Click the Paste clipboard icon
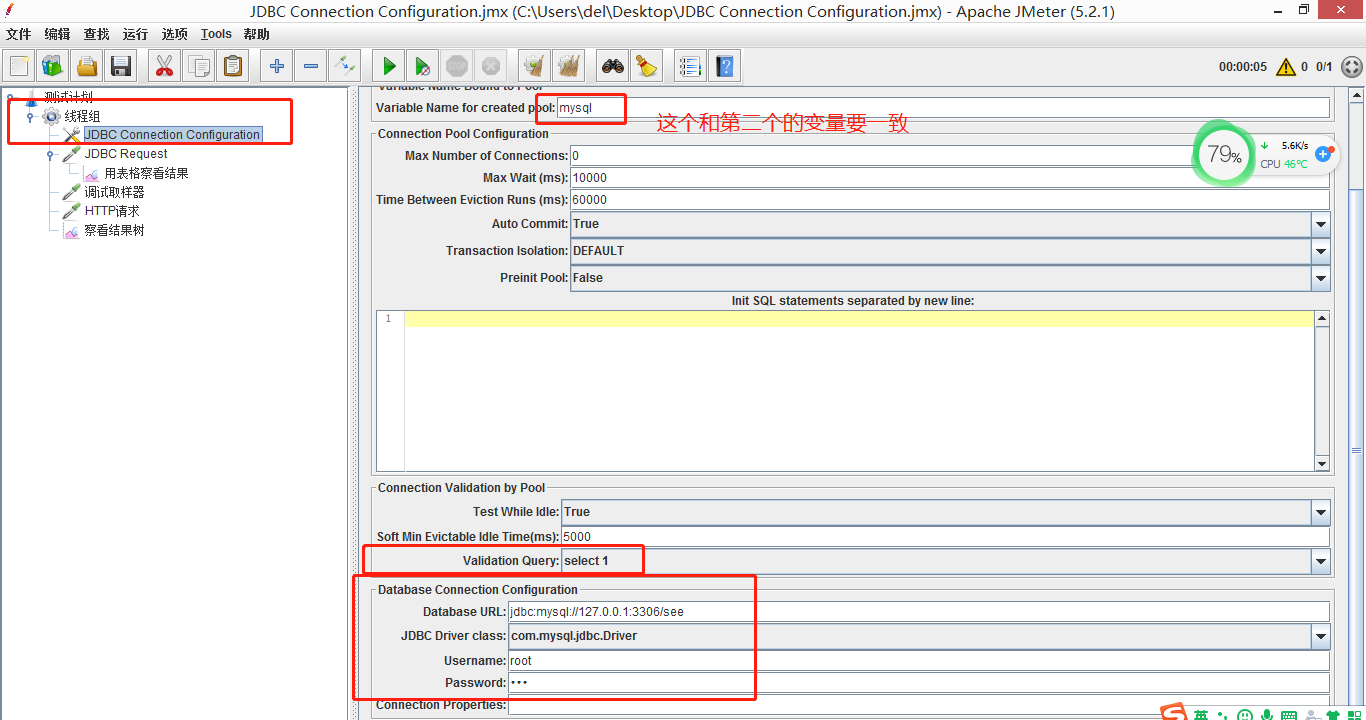The image size is (1366, 720). pyautogui.click(x=233, y=67)
